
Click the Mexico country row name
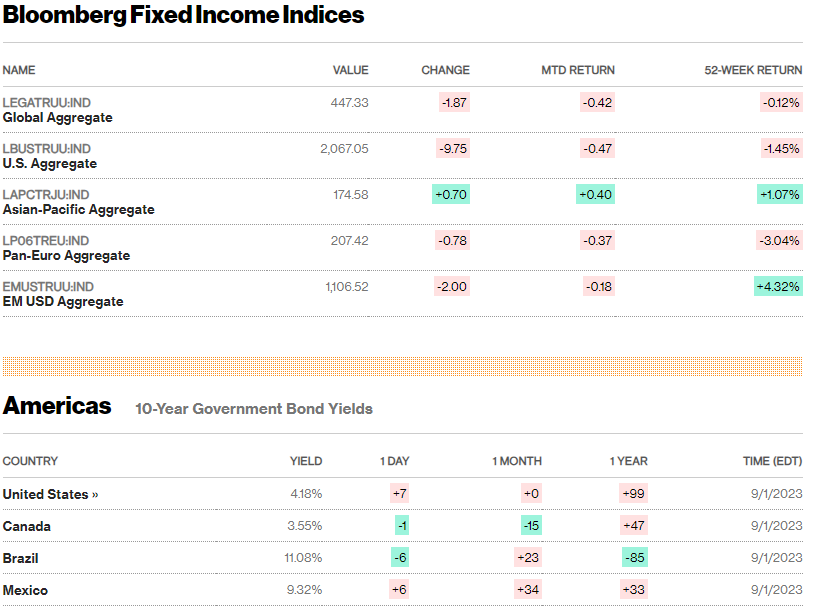coord(25,590)
